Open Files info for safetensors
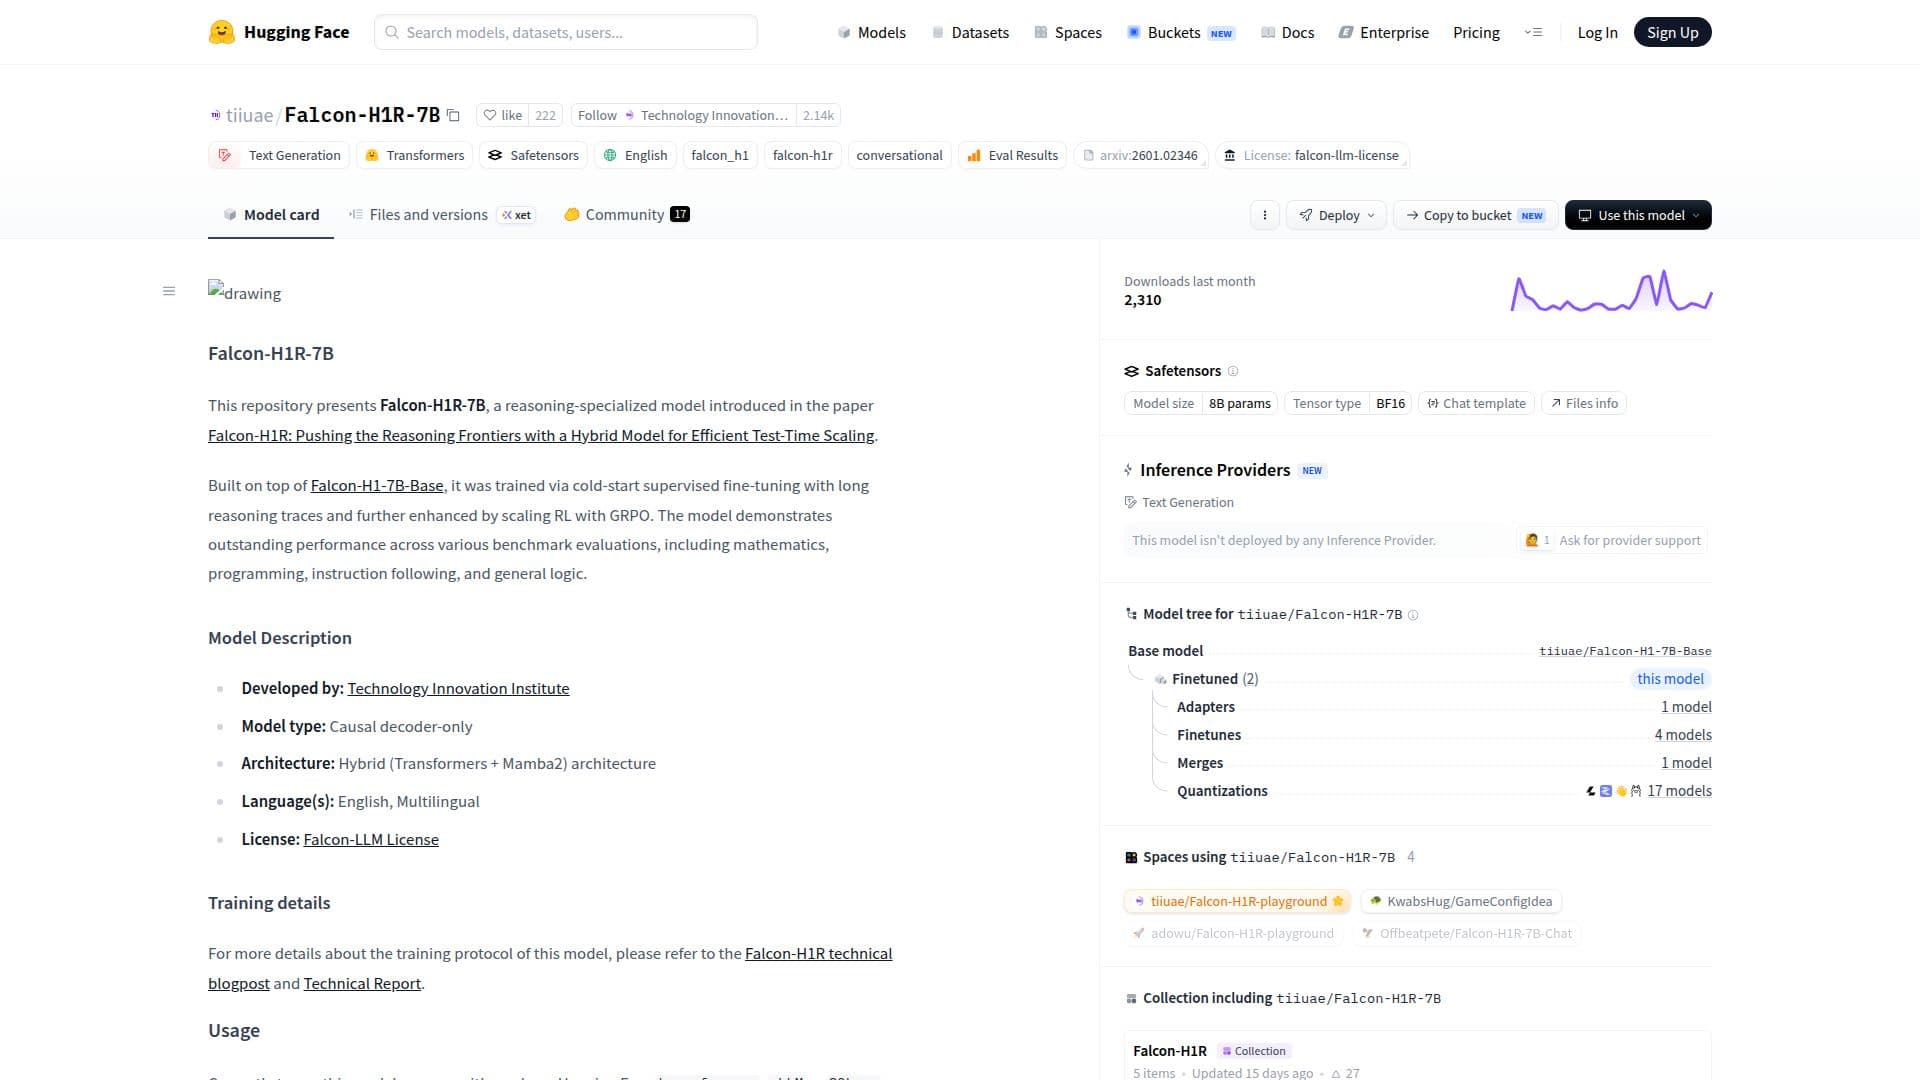This screenshot has height=1080, width=1920. click(1584, 403)
